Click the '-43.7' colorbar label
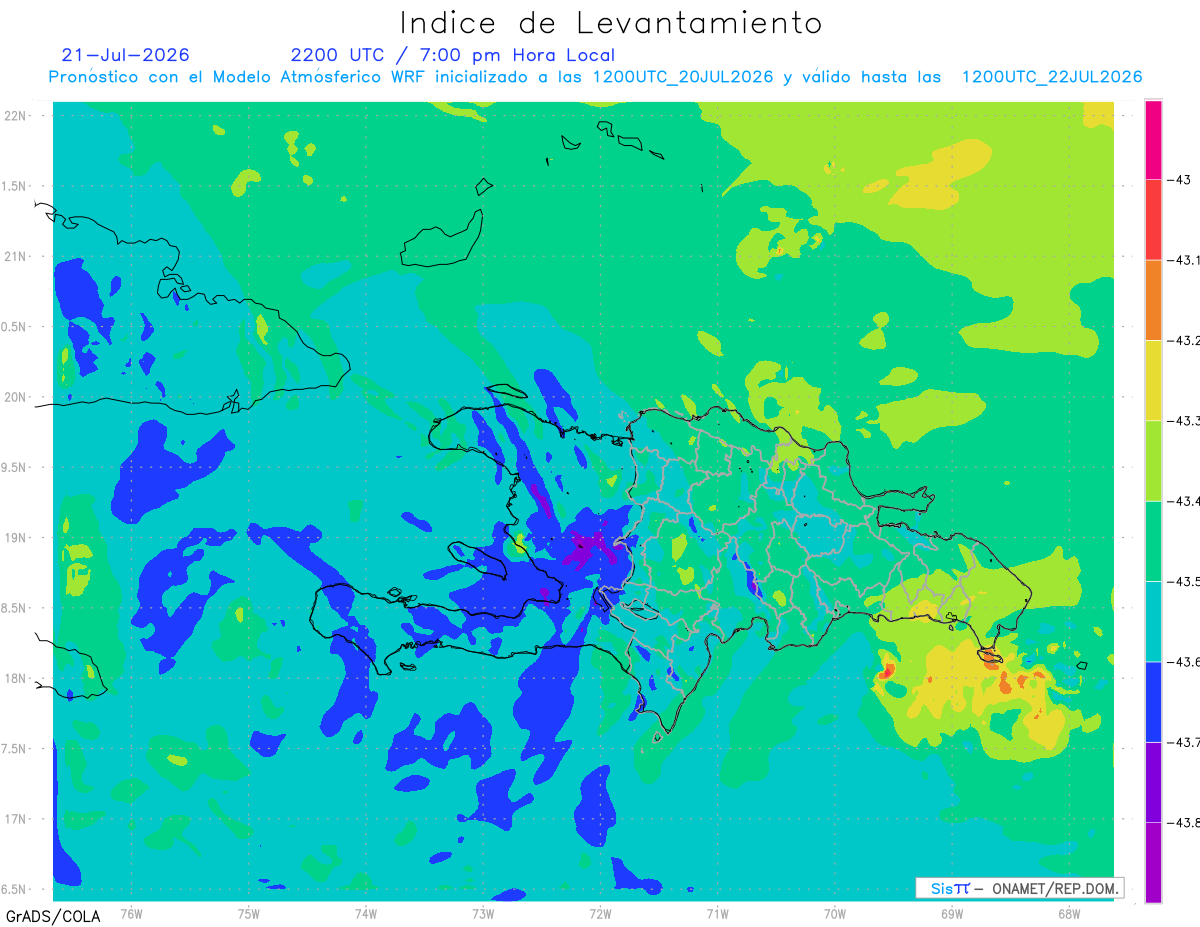The height and width of the screenshot is (927, 1200). point(1183,742)
